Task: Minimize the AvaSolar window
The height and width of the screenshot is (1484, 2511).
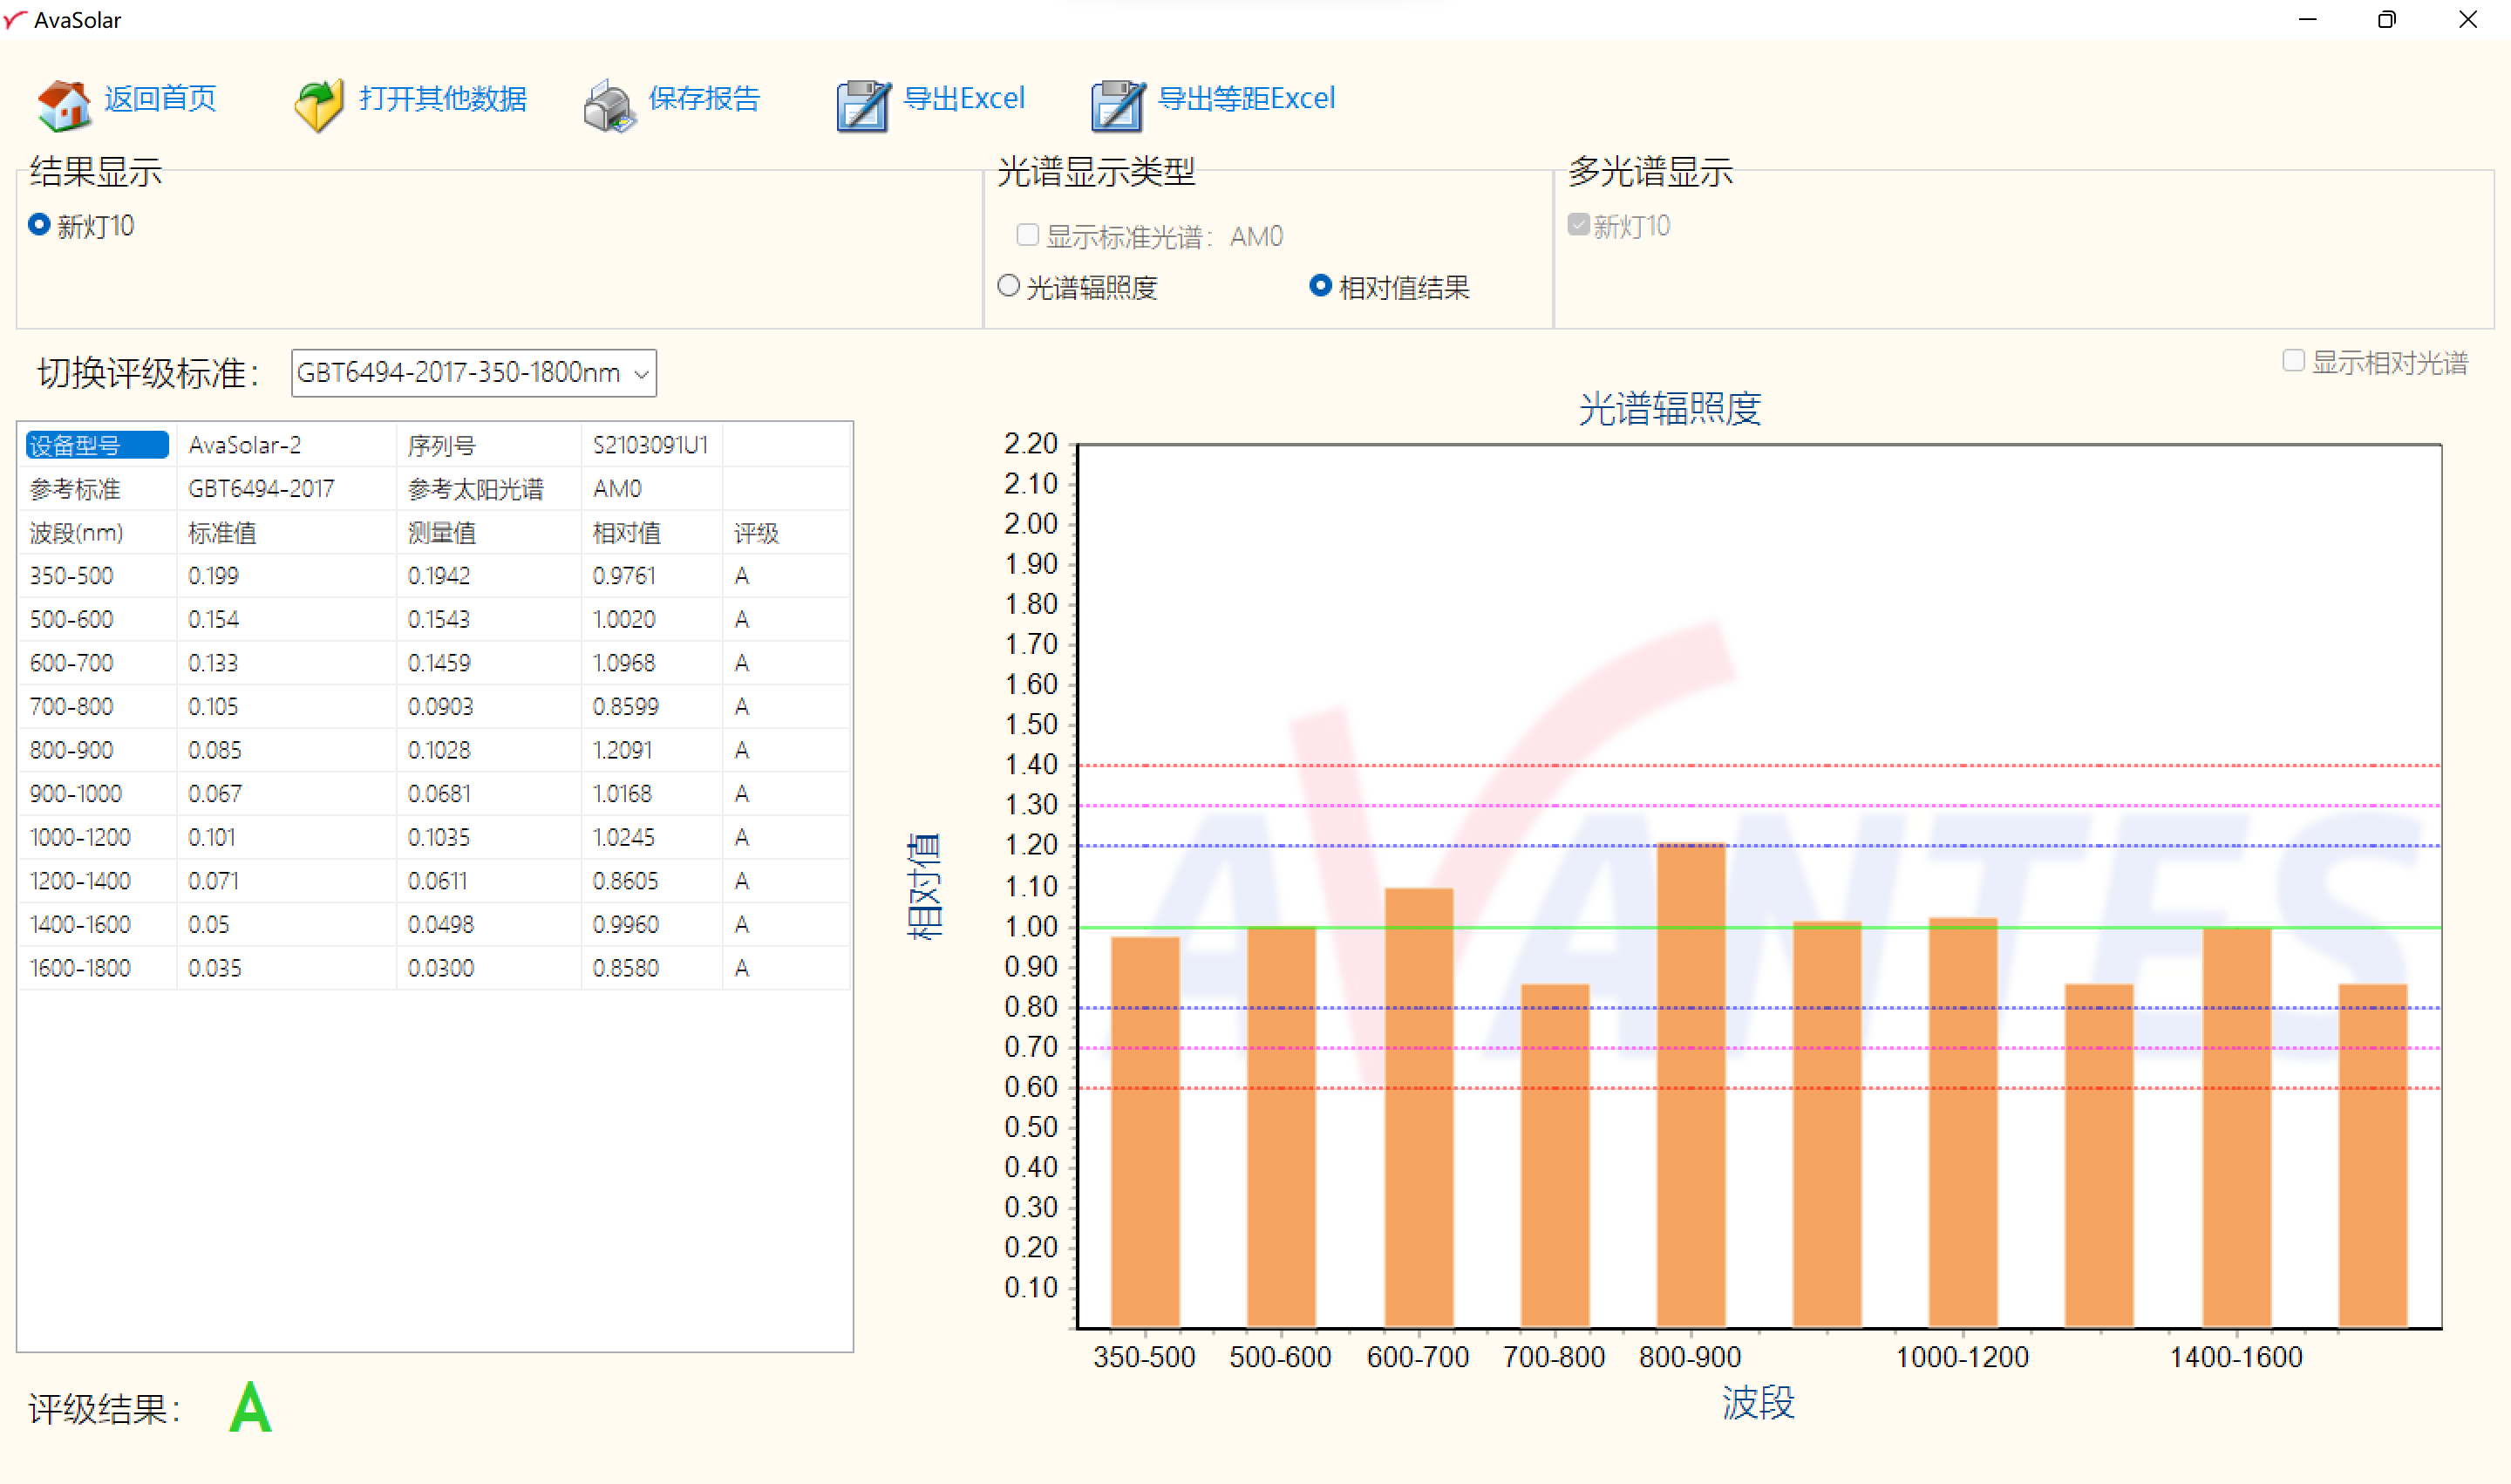Action: tap(2307, 19)
